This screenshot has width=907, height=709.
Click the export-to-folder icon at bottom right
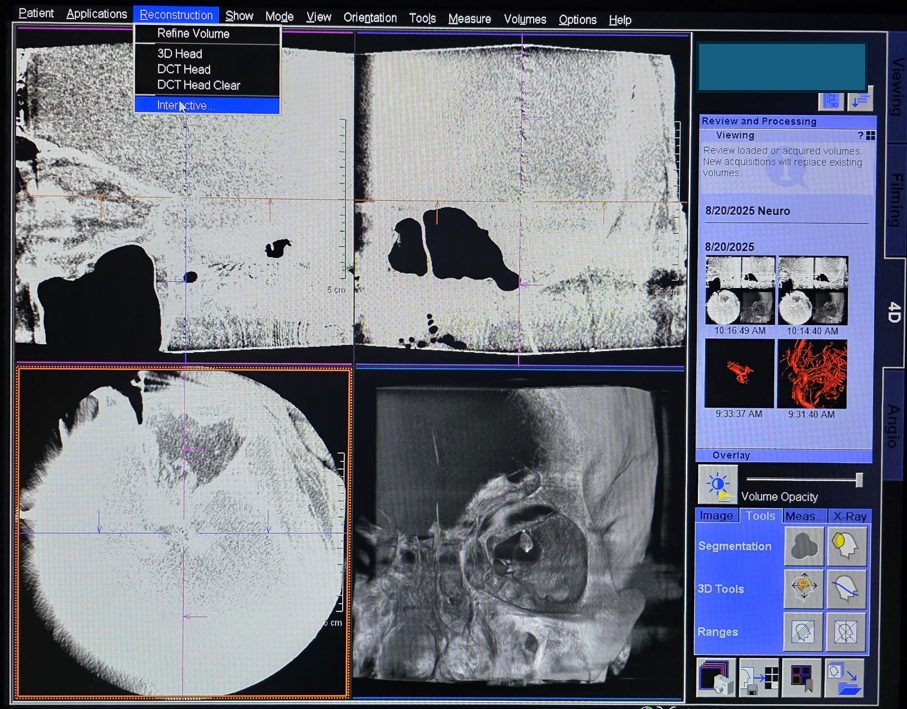(x=846, y=678)
